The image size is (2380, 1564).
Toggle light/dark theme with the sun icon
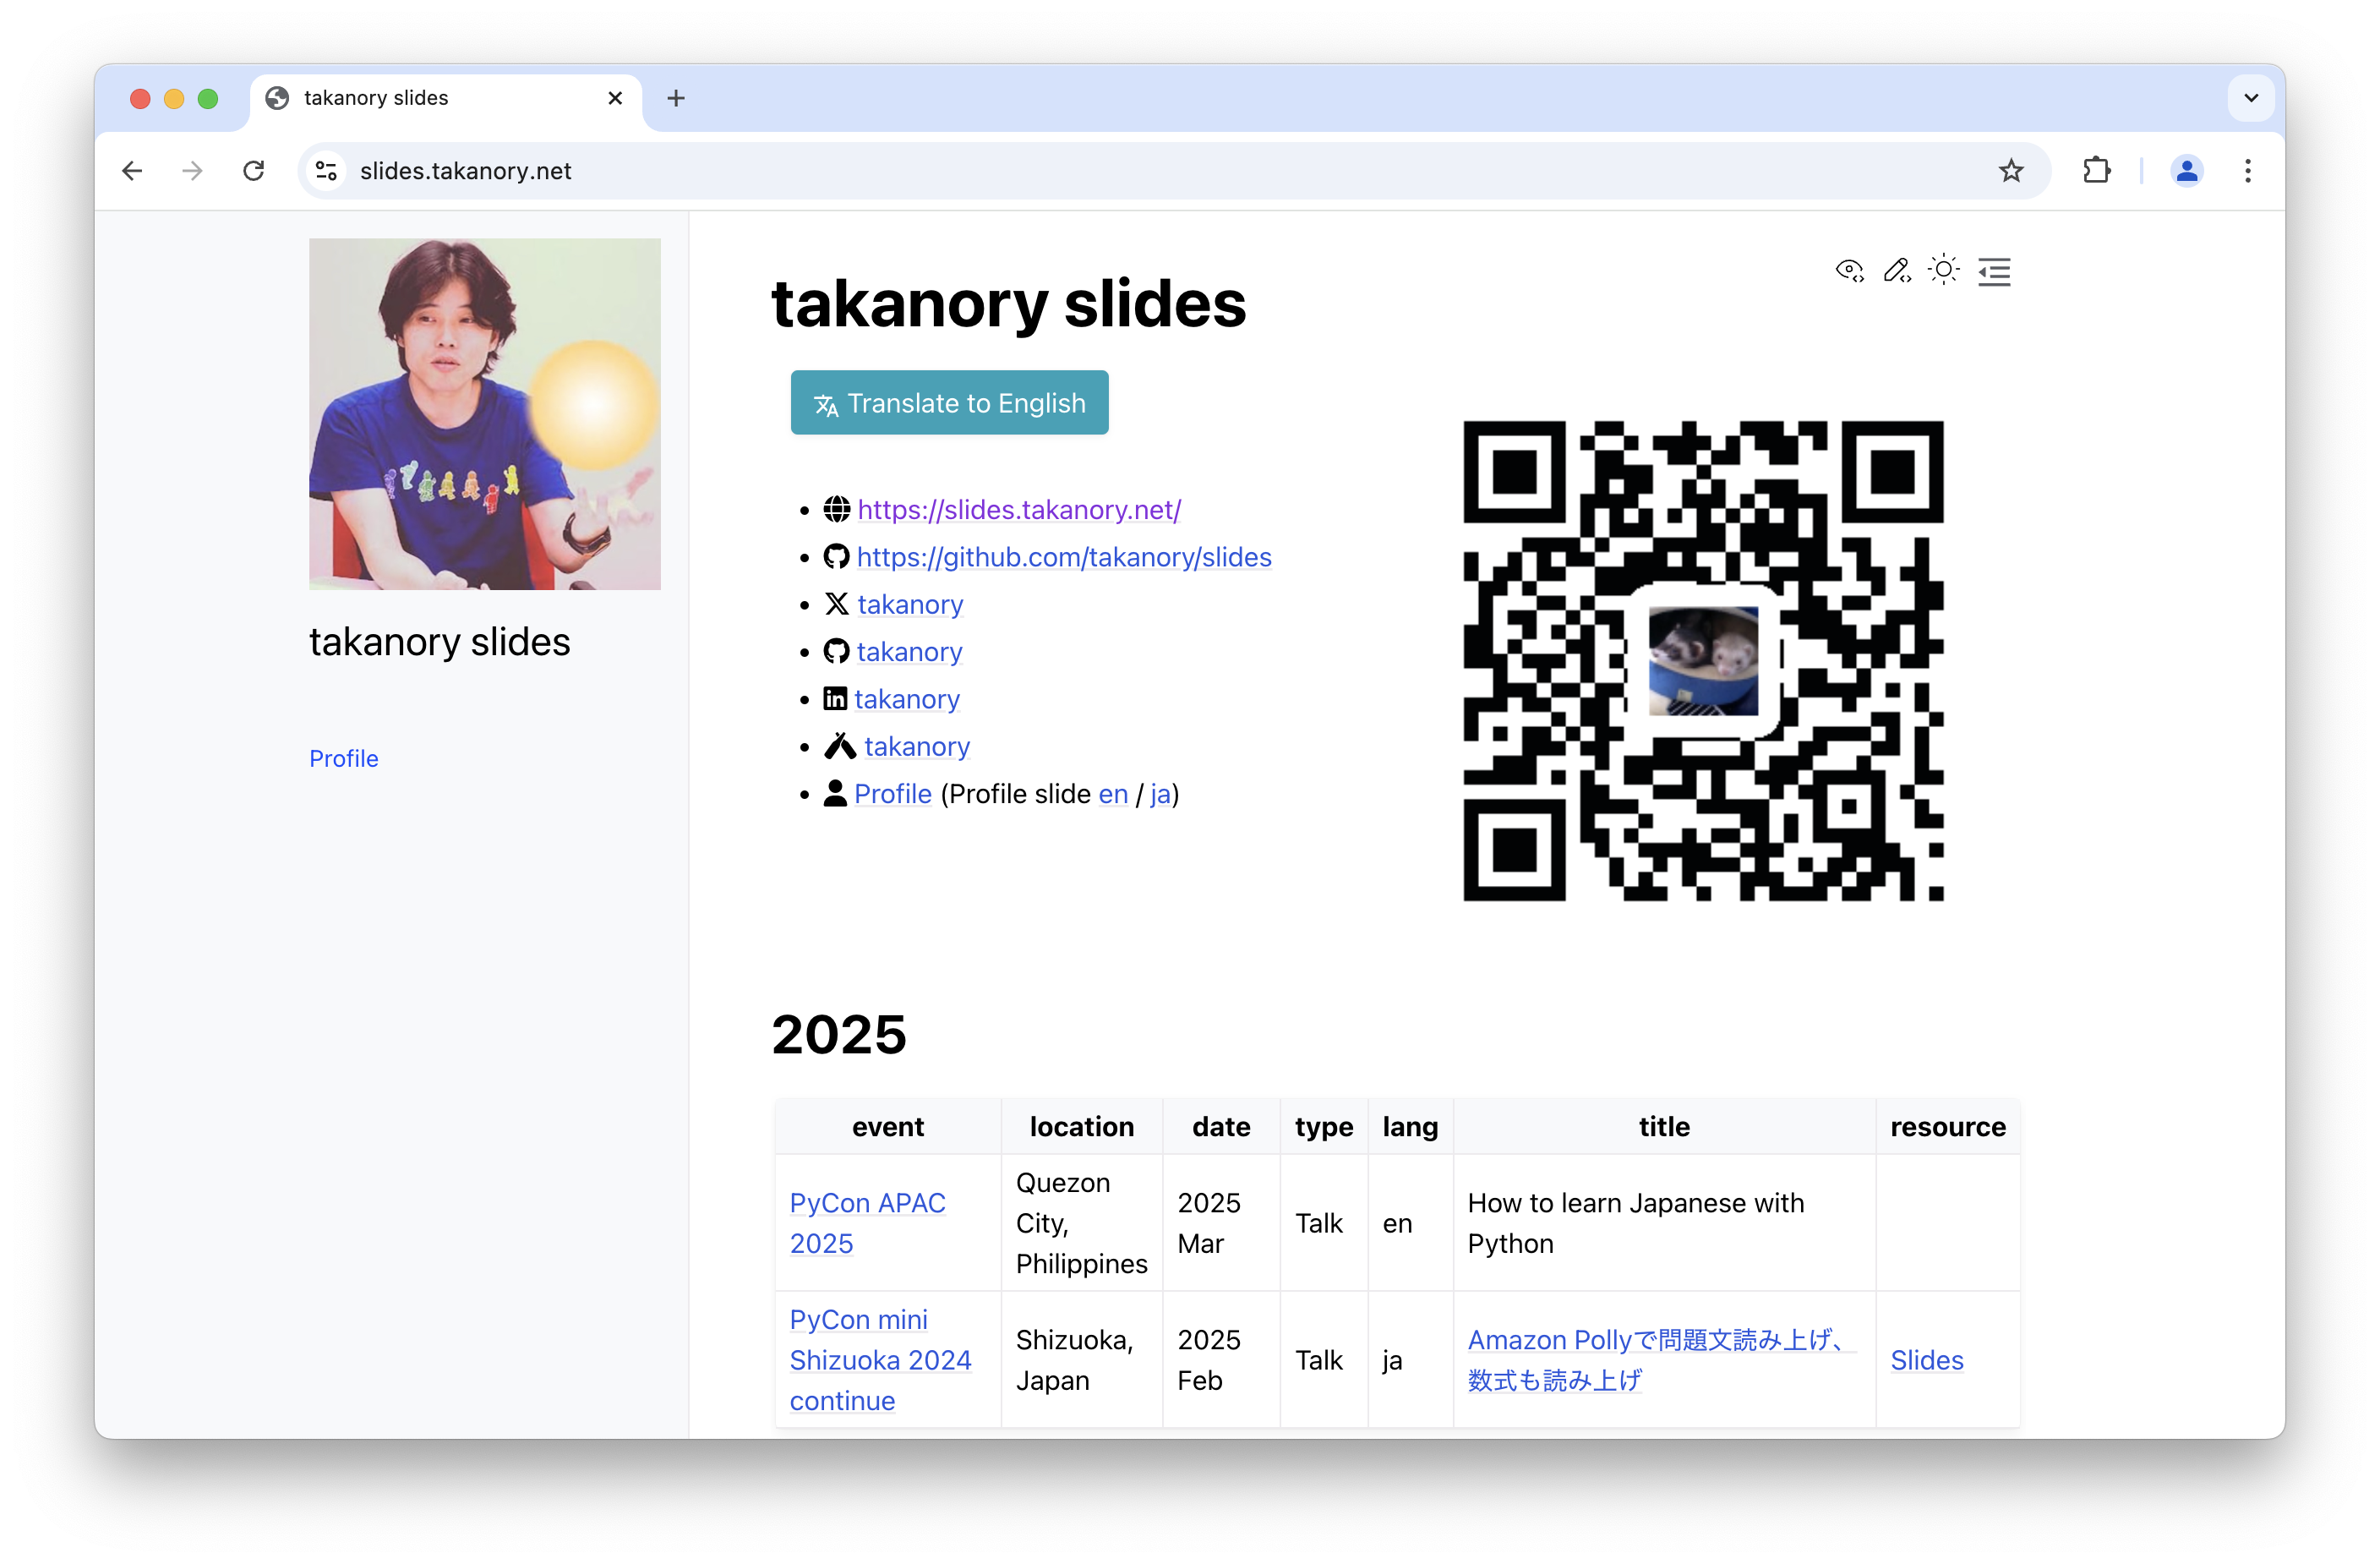point(1942,270)
